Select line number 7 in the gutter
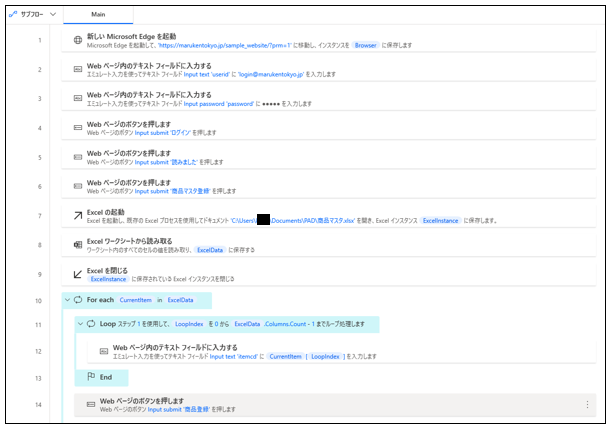This screenshot has height=433, width=615. (x=40, y=216)
